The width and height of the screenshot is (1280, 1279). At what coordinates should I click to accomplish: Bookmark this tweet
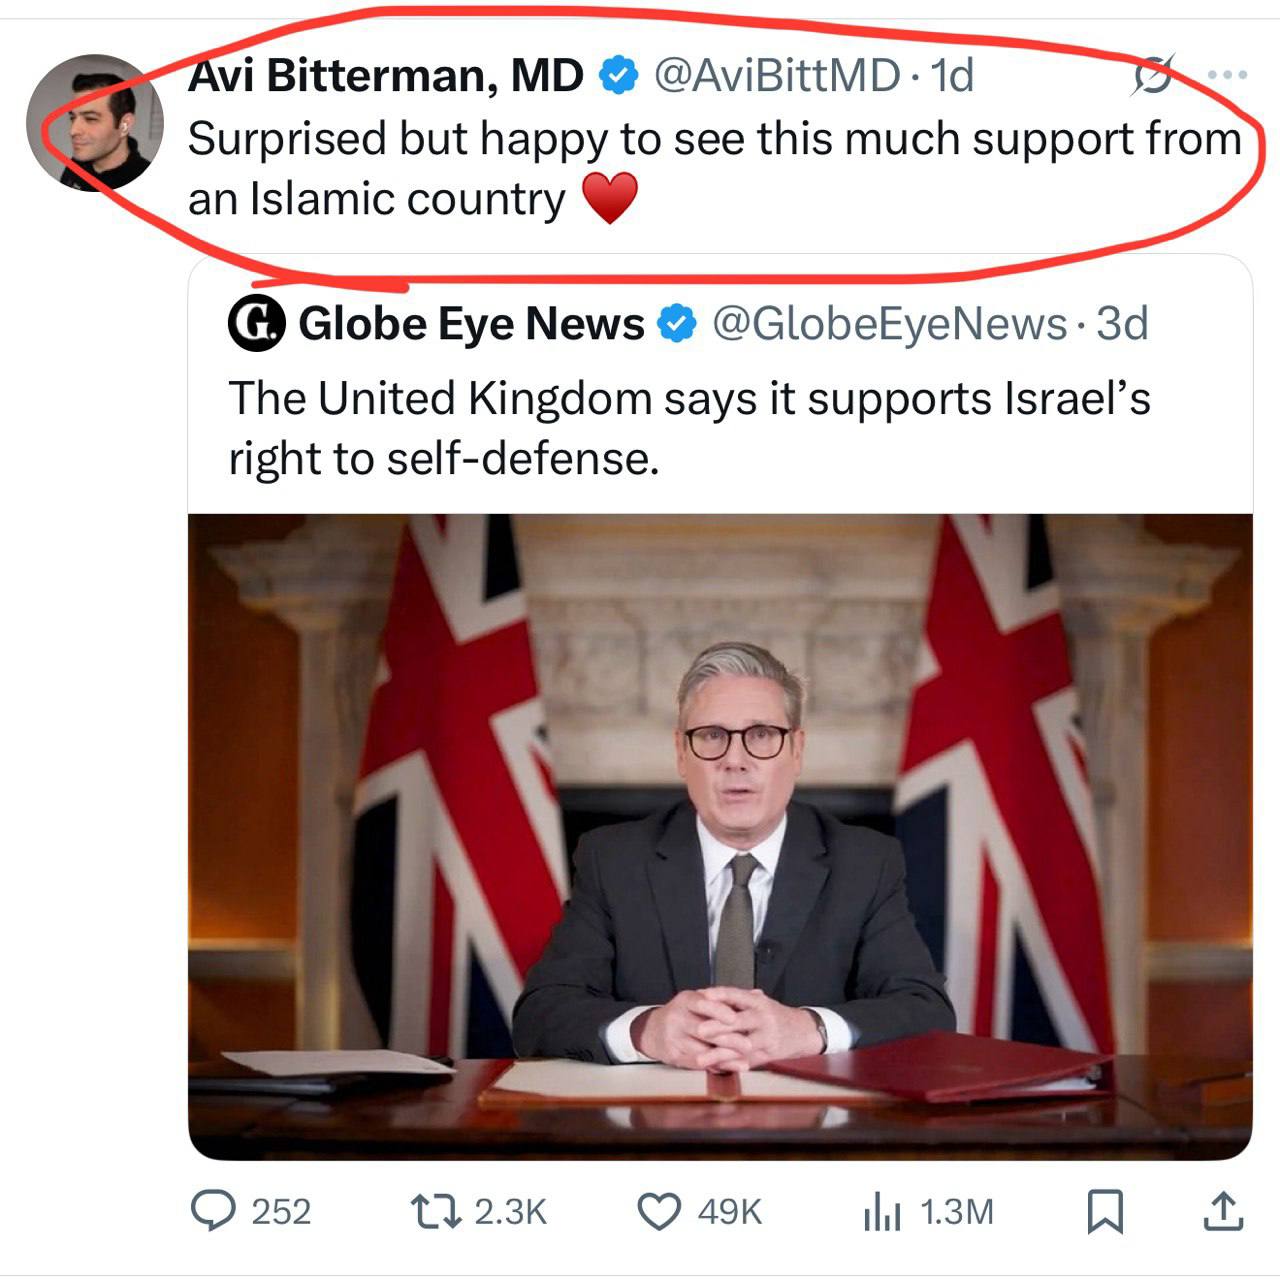(x=1105, y=1212)
